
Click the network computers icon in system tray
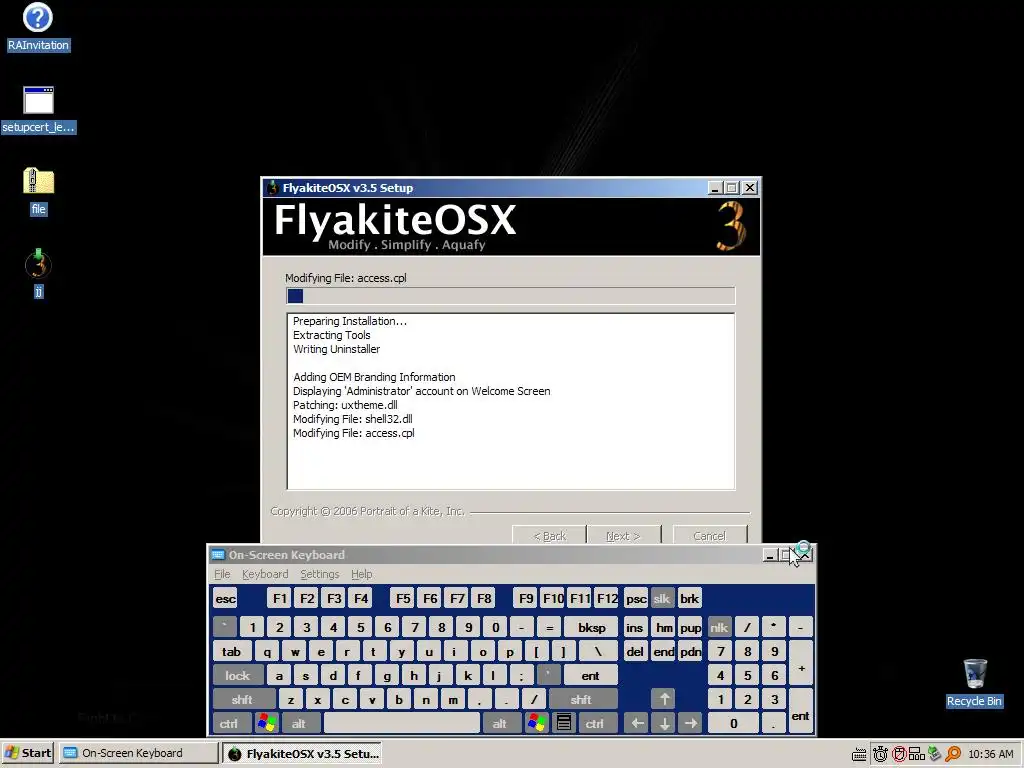point(916,754)
